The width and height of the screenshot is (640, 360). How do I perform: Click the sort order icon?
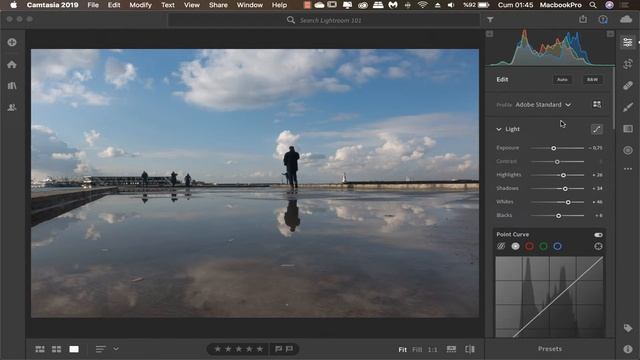100,349
